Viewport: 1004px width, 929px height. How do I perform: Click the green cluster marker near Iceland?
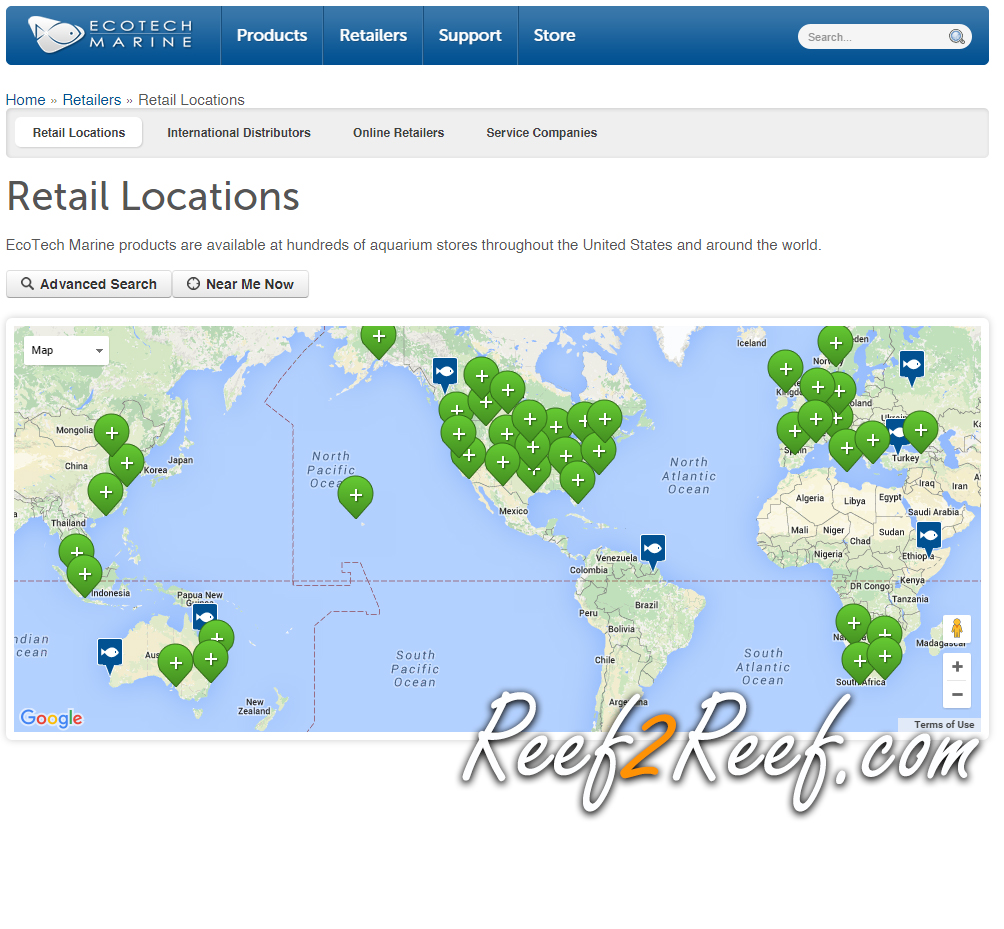coord(786,371)
